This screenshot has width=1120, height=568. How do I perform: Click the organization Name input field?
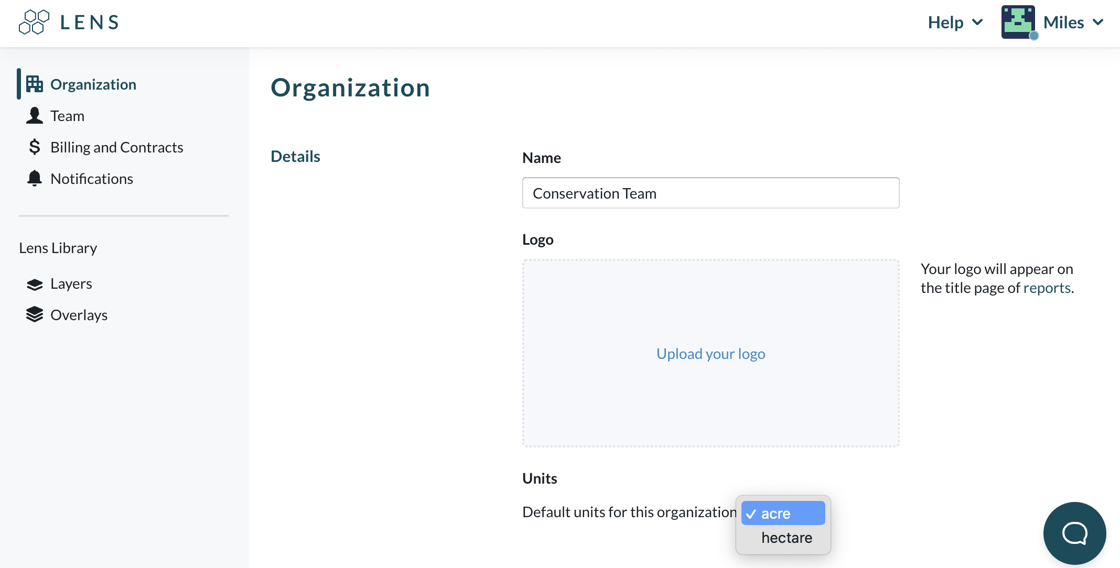[x=711, y=193]
